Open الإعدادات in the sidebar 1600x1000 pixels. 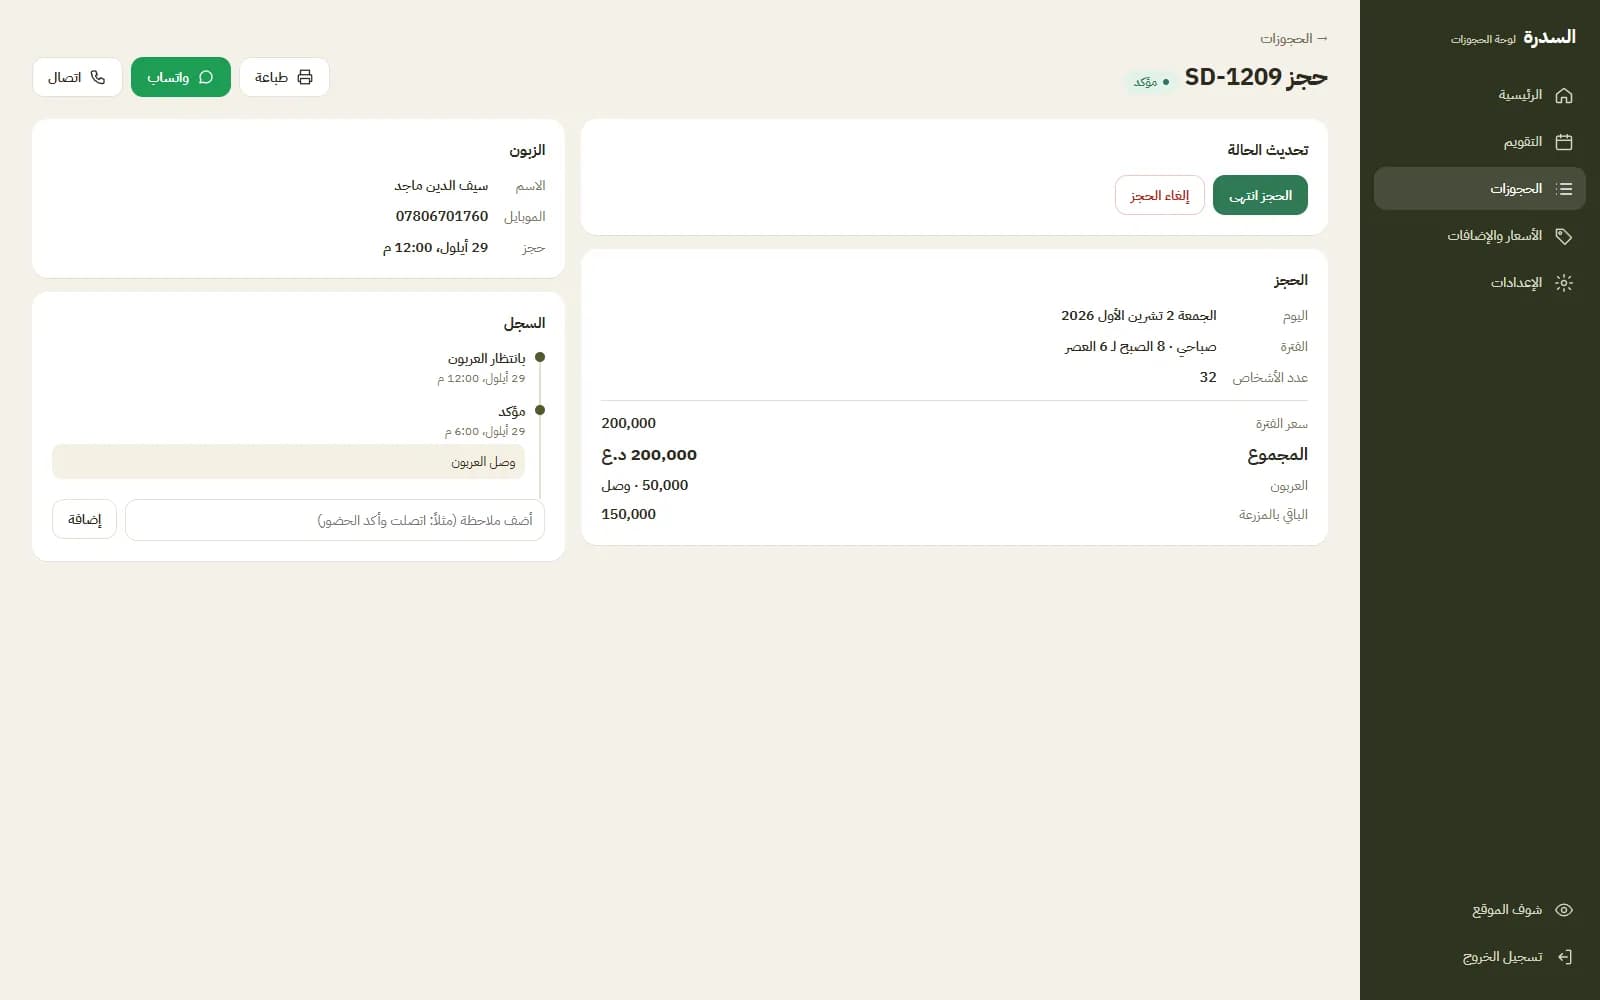pyautogui.click(x=1480, y=283)
